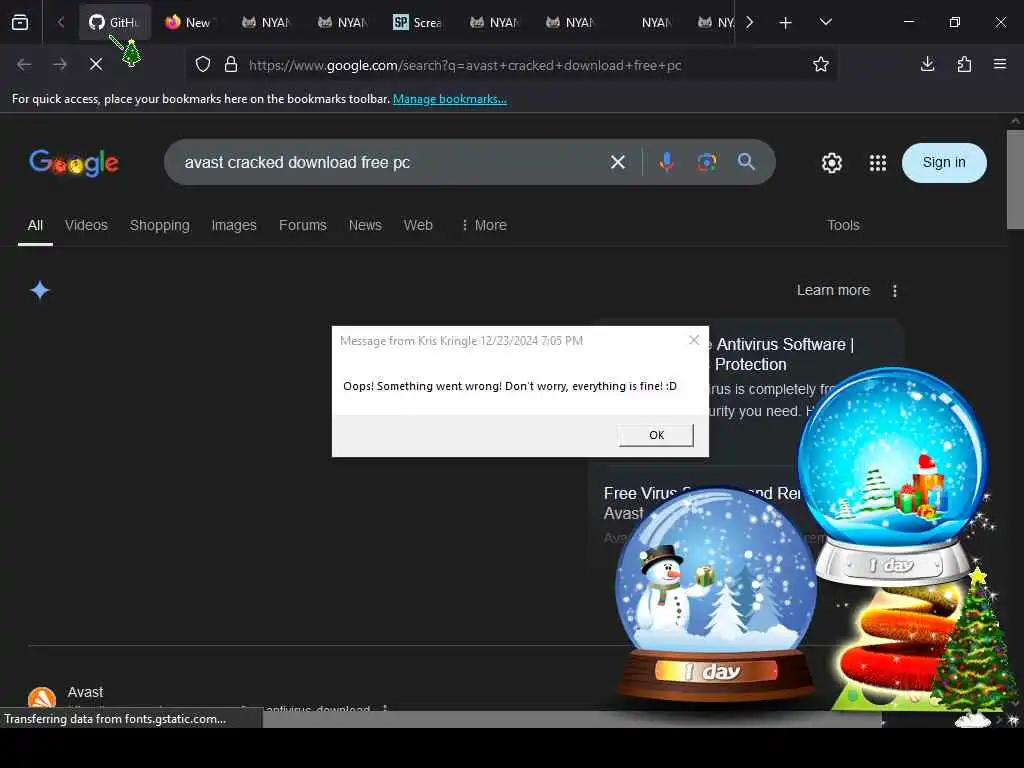
Task: Switch to the GitHub tab
Action: pyautogui.click(x=115, y=22)
